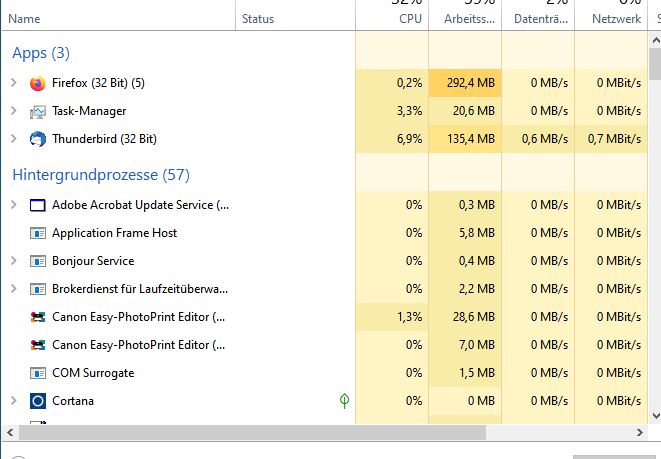Expand the Thunderbird (32 Bit) entry
661x459 pixels.
click(x=13, y=139)
